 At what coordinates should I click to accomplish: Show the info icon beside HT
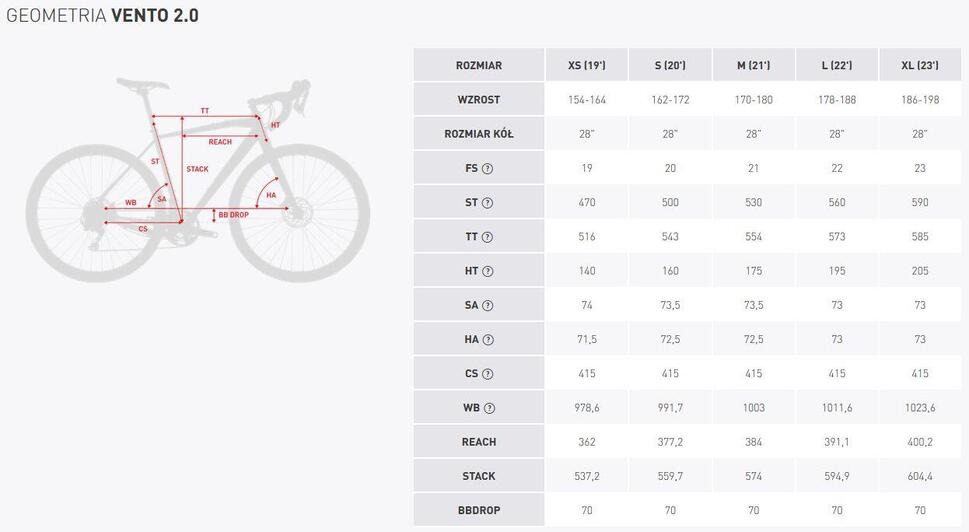[x=488, y=271]
